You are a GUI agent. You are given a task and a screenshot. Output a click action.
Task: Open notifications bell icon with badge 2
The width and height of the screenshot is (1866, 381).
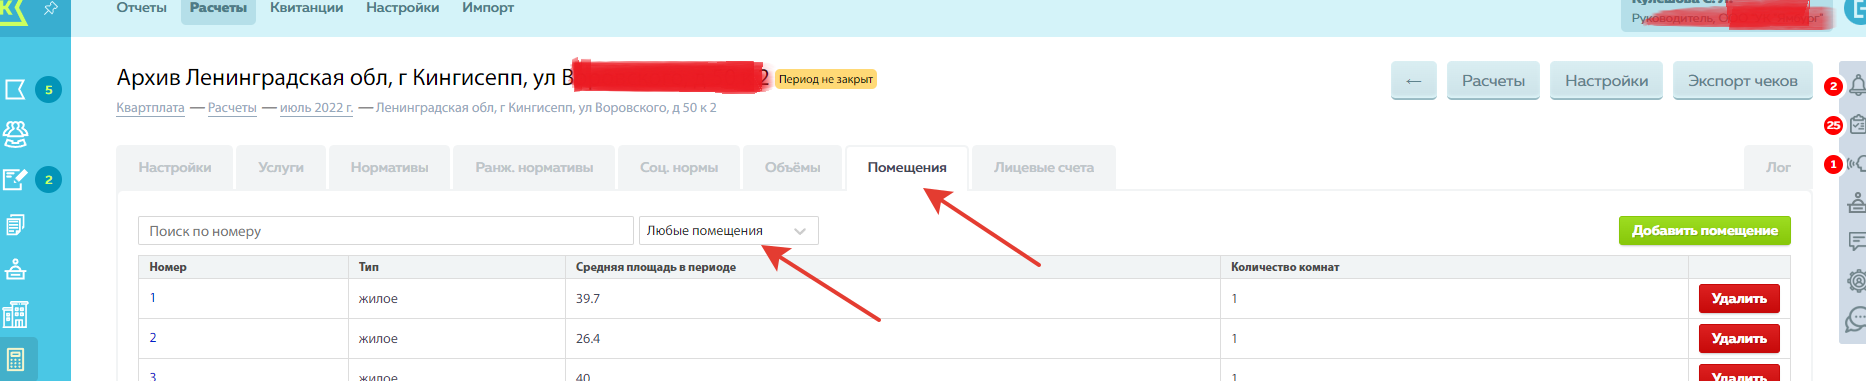click(1857, 85)
